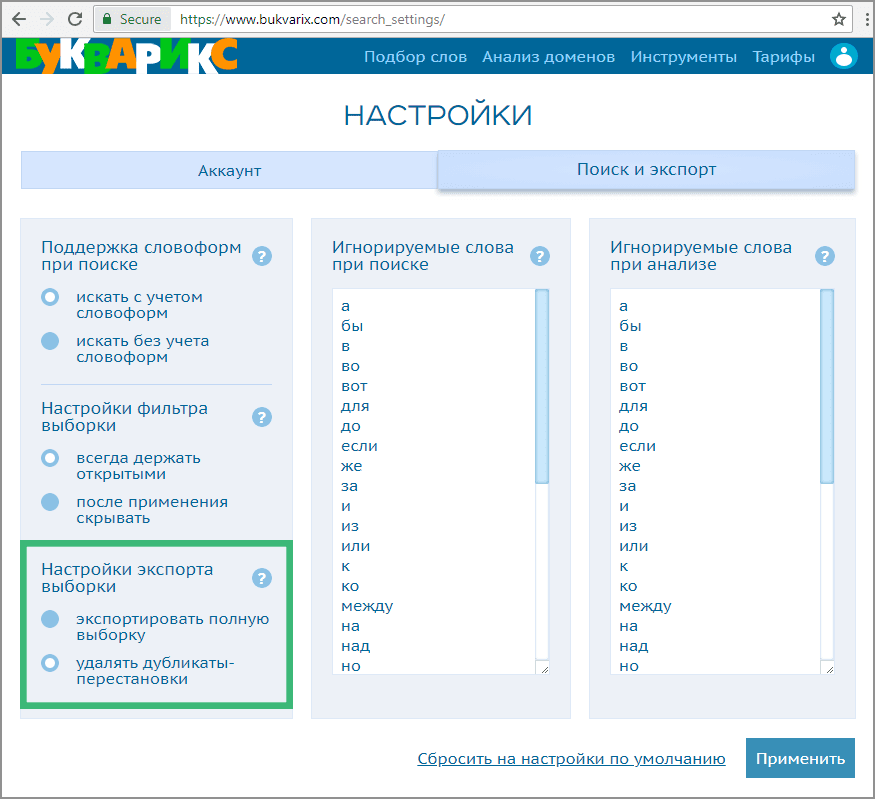Open help for Игнорируемые слова при анализе
This screenshot has height=799, width=875.
824,256
